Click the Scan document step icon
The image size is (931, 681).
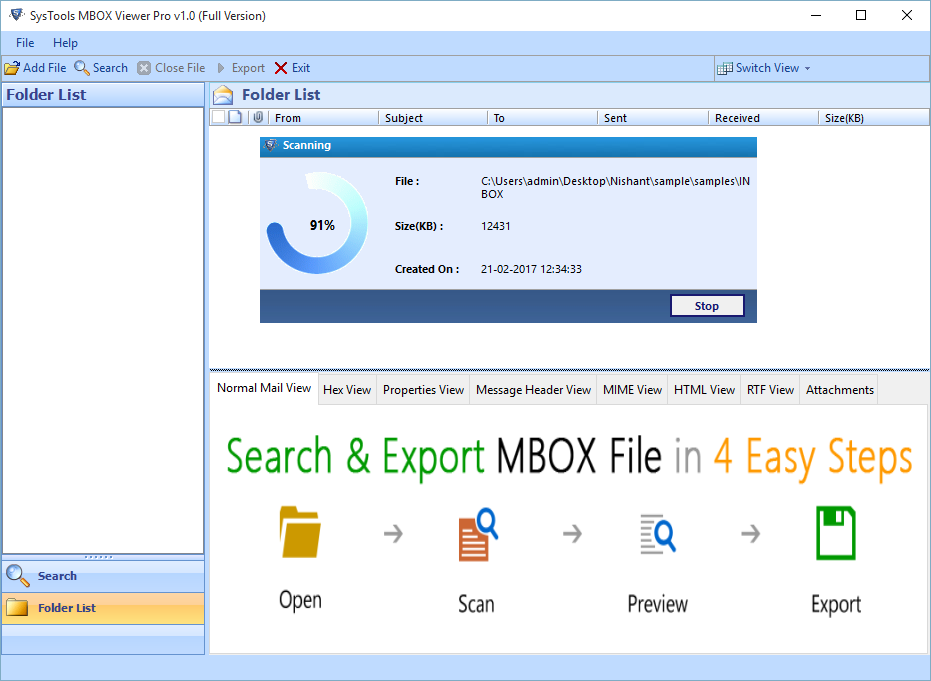(478, 534)
